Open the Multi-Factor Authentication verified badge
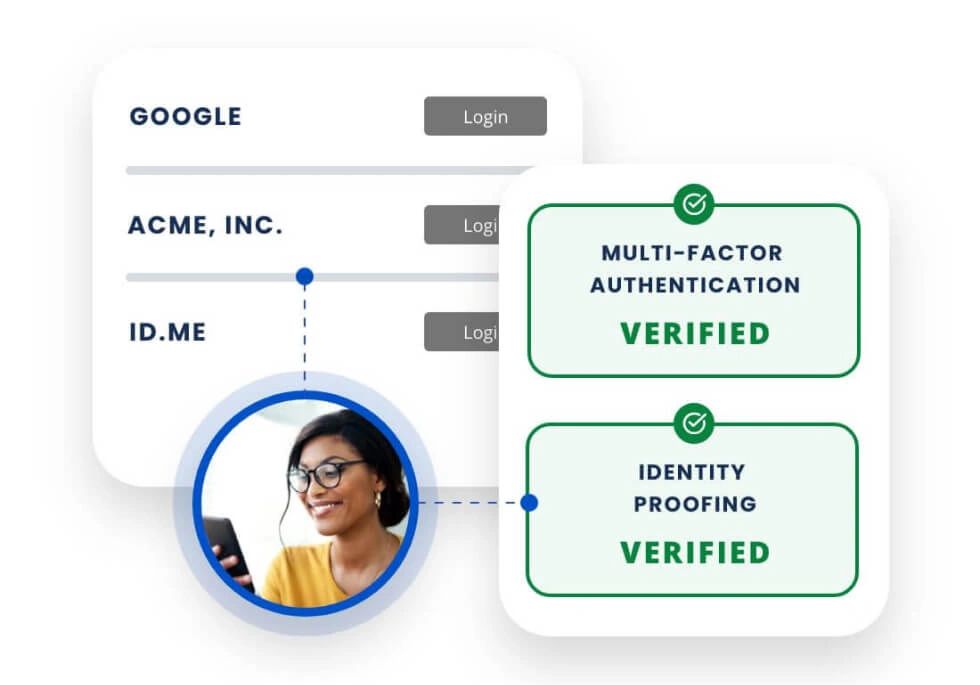Viewport: 980px width, 685px height. coord(694,290)
